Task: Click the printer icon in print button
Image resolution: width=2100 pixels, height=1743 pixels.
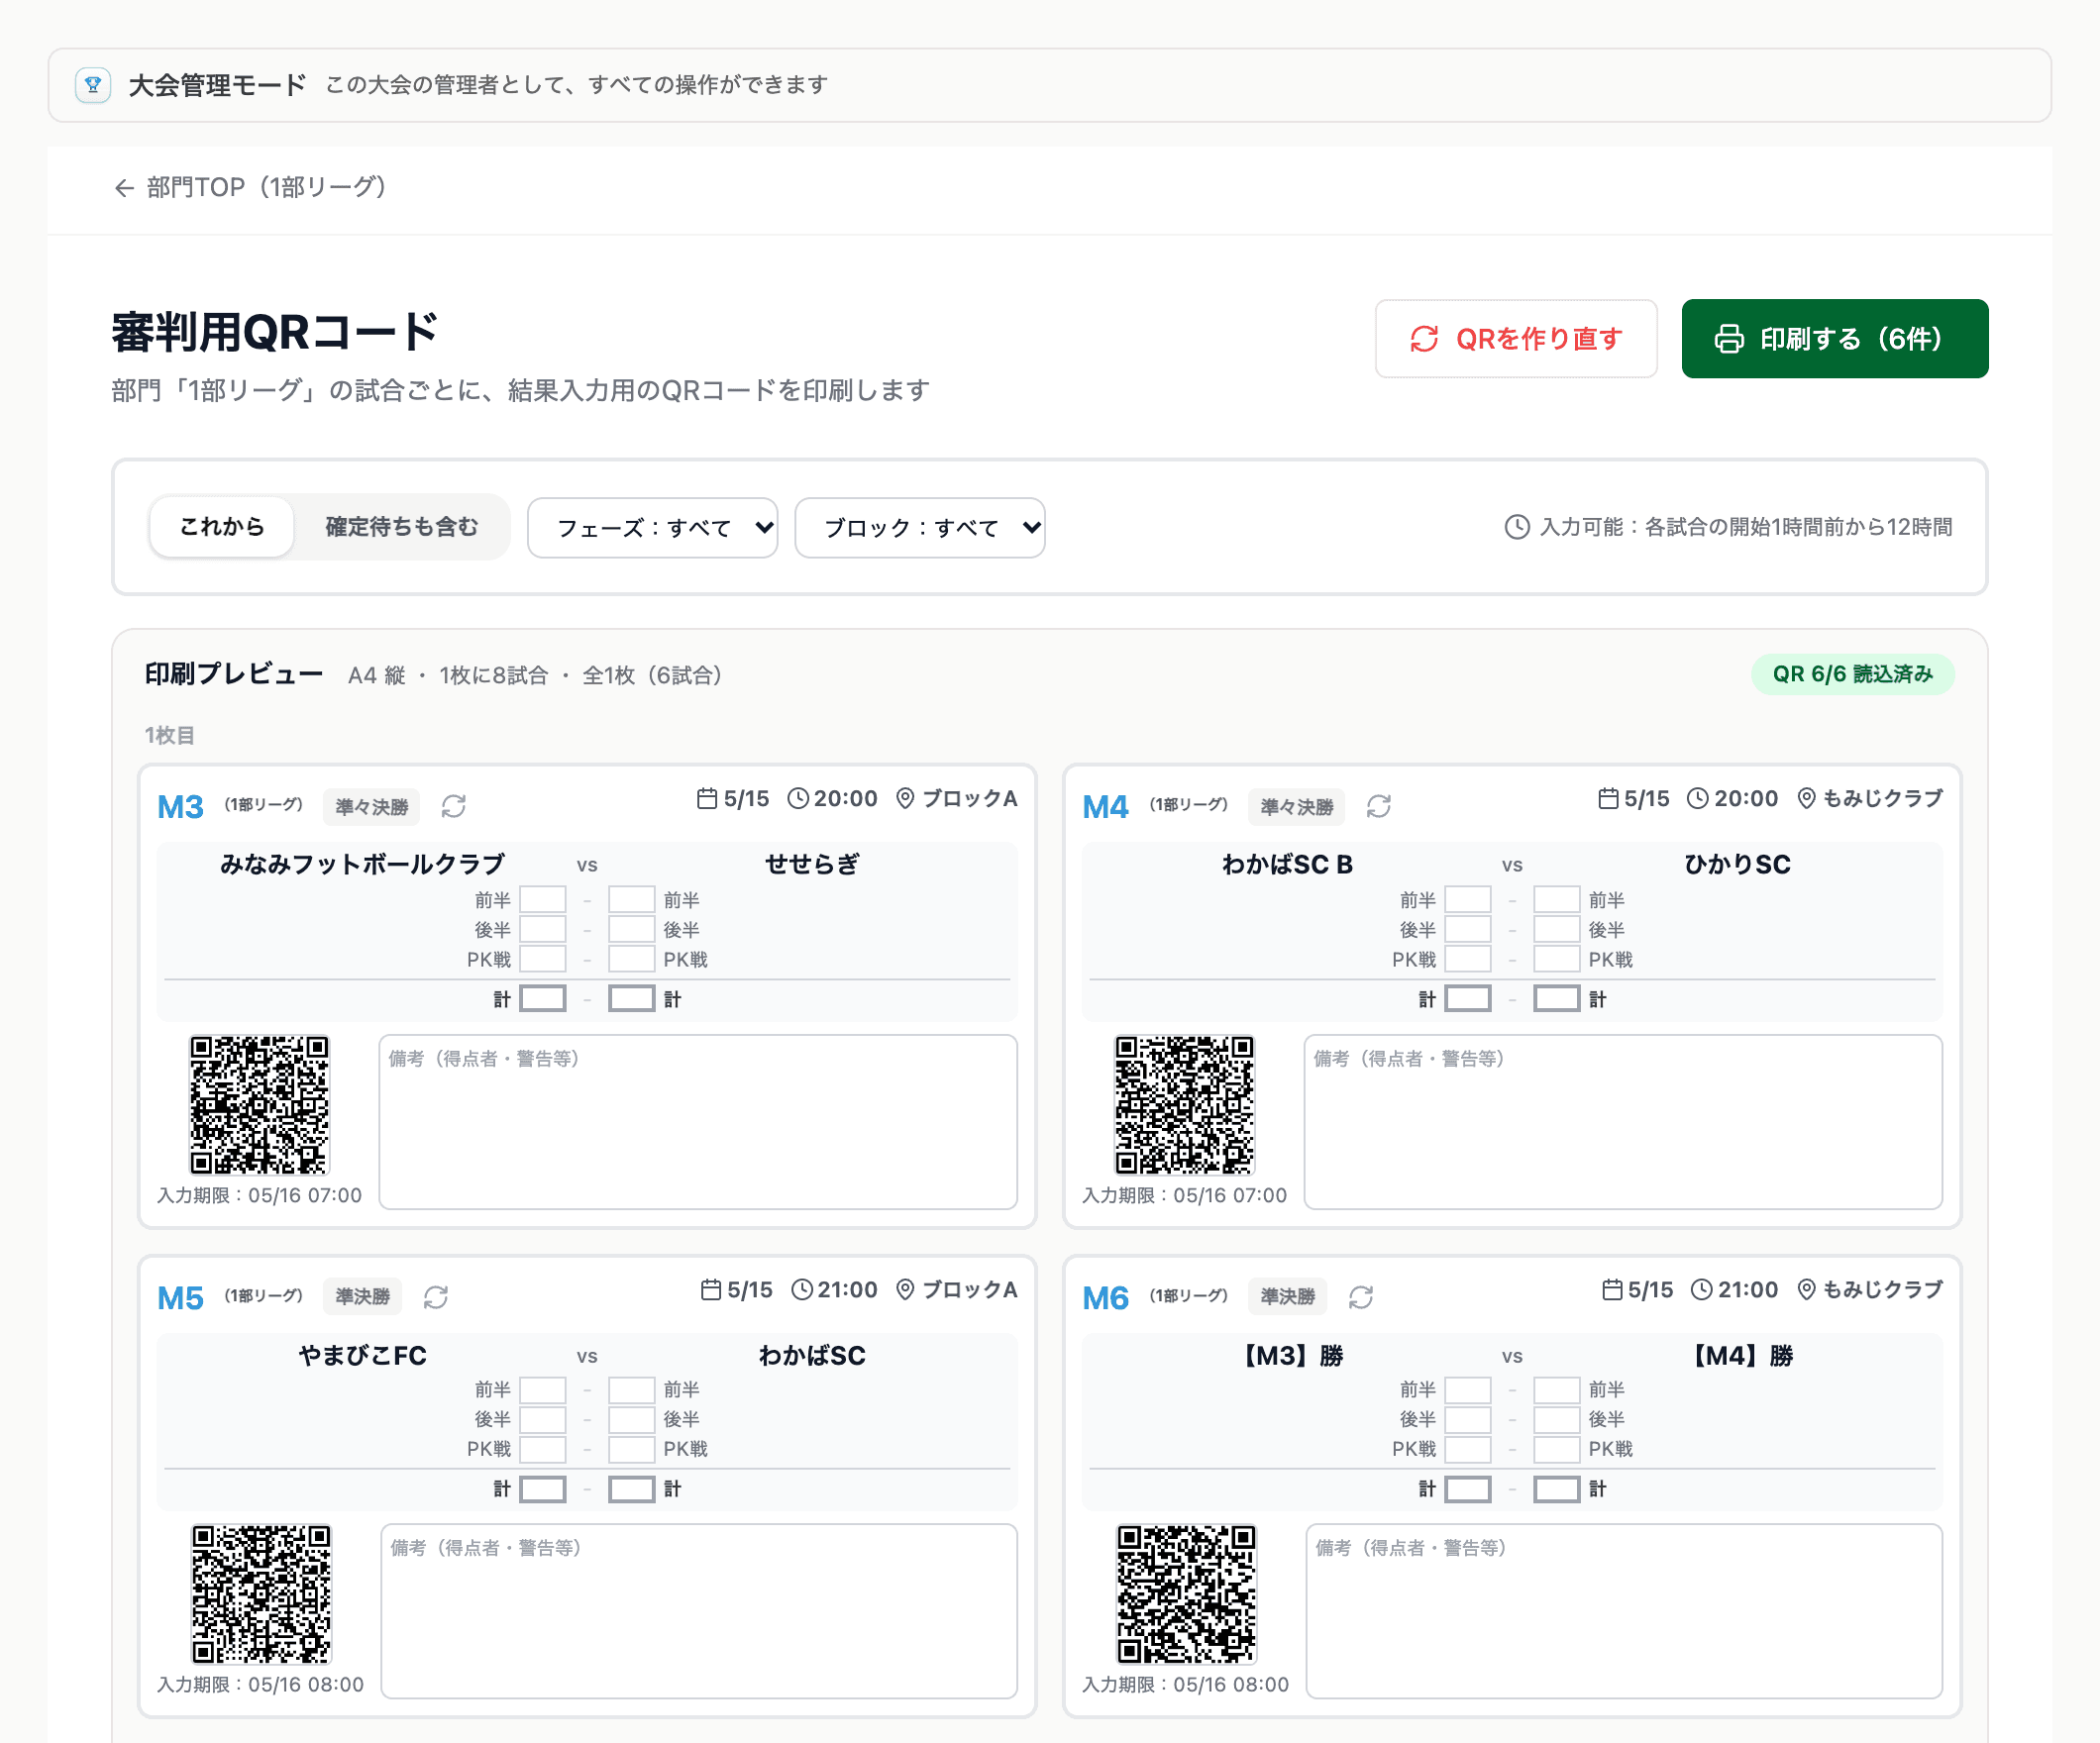Action: [x=1730, y=339]
